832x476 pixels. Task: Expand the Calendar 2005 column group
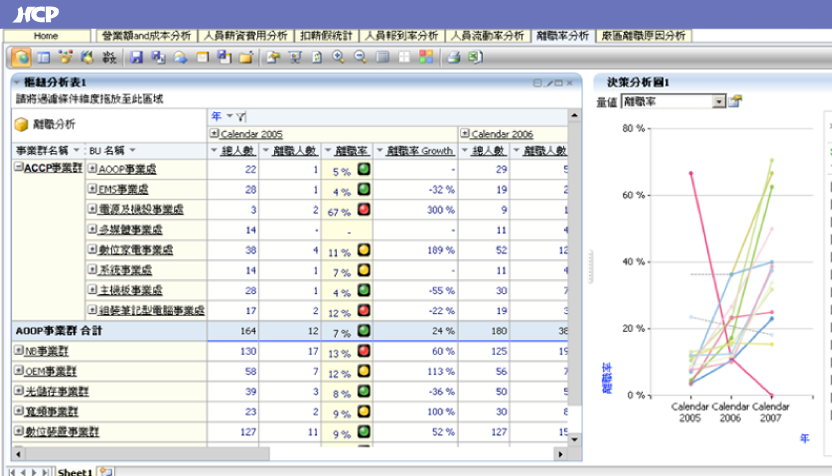click(x=214, y=133)
